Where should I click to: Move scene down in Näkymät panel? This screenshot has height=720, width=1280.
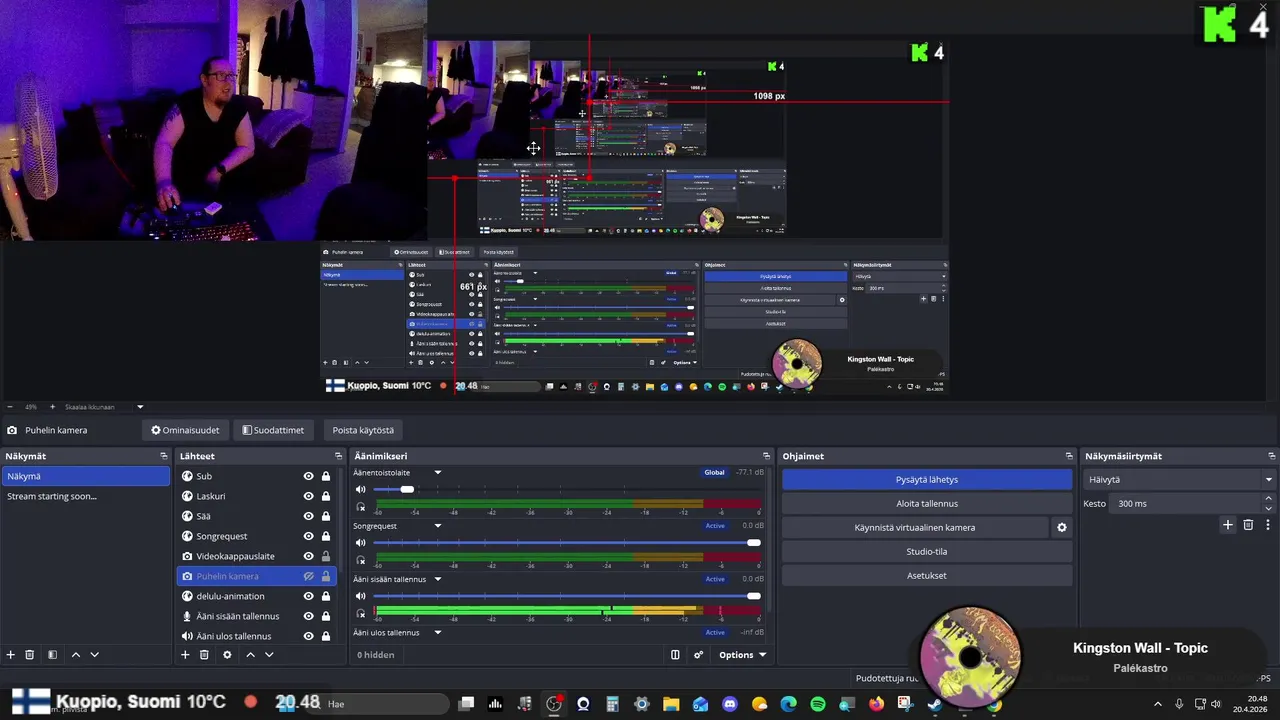(x=95, y=655)
